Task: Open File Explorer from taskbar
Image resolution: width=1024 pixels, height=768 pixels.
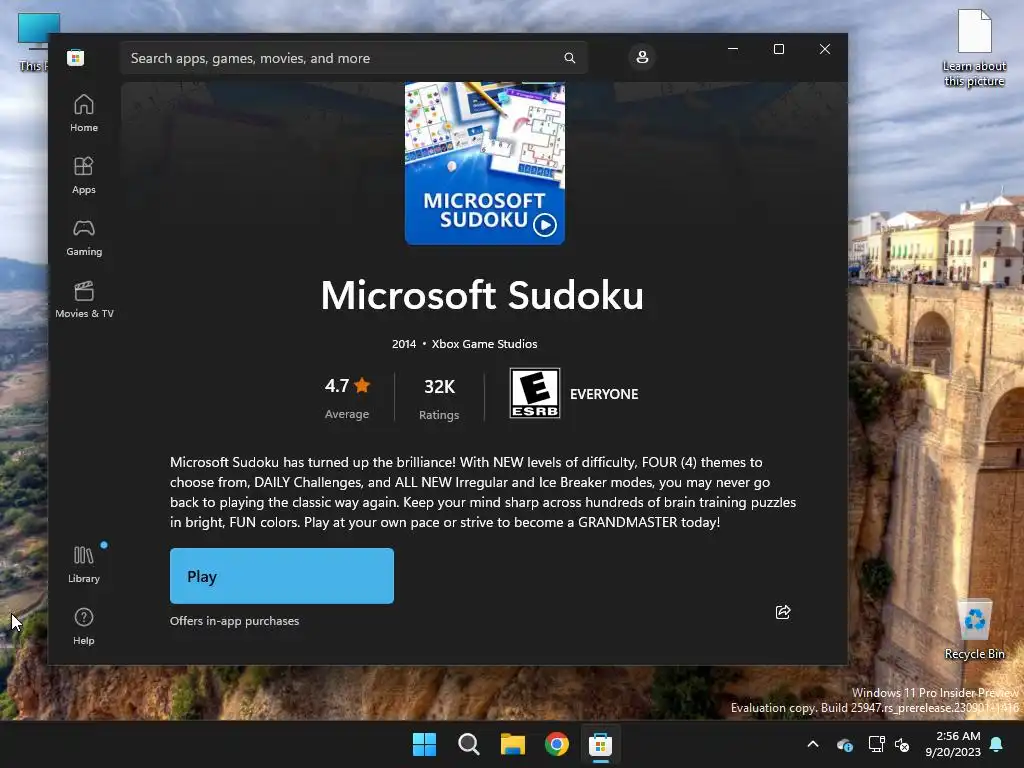Action: (x=513, y=744)
